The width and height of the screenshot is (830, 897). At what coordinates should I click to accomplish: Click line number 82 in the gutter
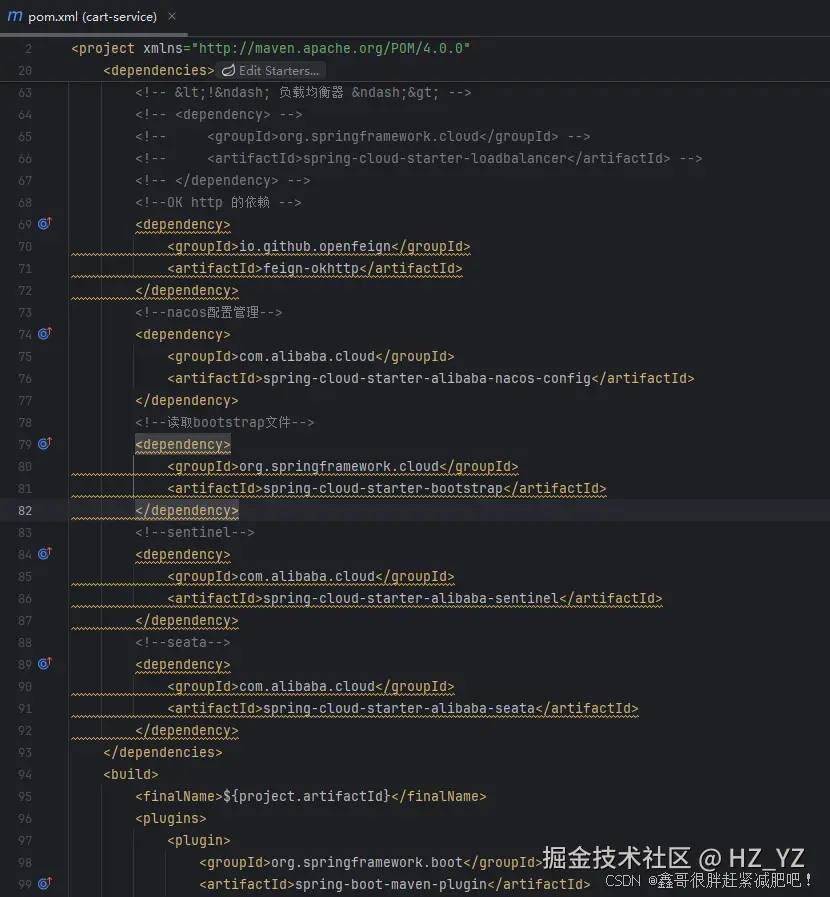tap(25, 510)
